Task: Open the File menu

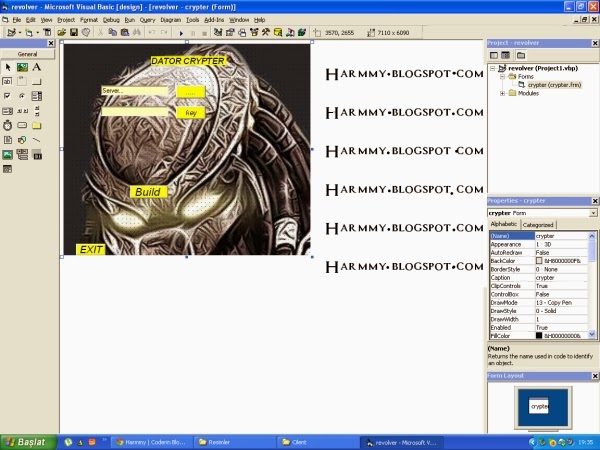Action: tap(16, 20)
